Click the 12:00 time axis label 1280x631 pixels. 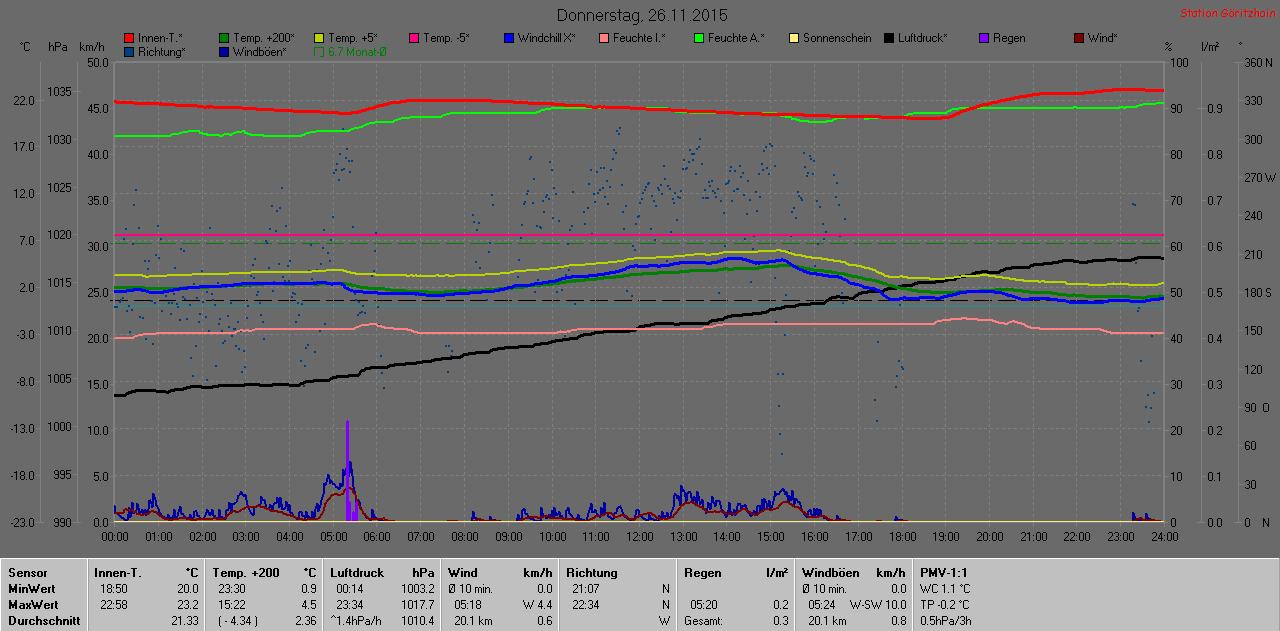tap(639, 537)
